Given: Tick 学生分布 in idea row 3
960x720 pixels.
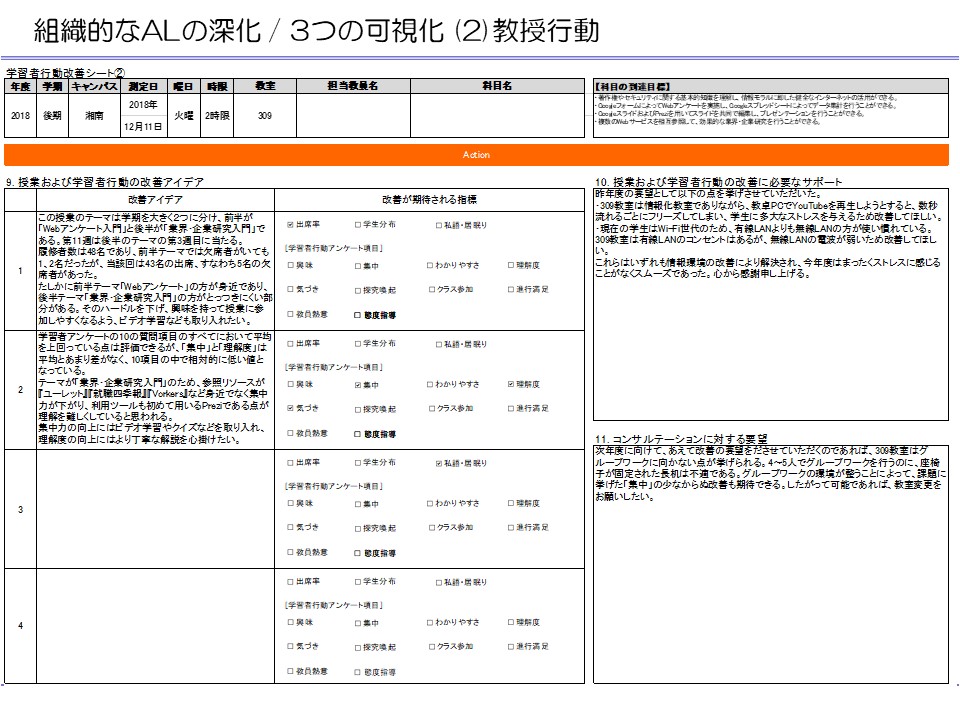Looking at the screenshot, I should coord(358,462).
